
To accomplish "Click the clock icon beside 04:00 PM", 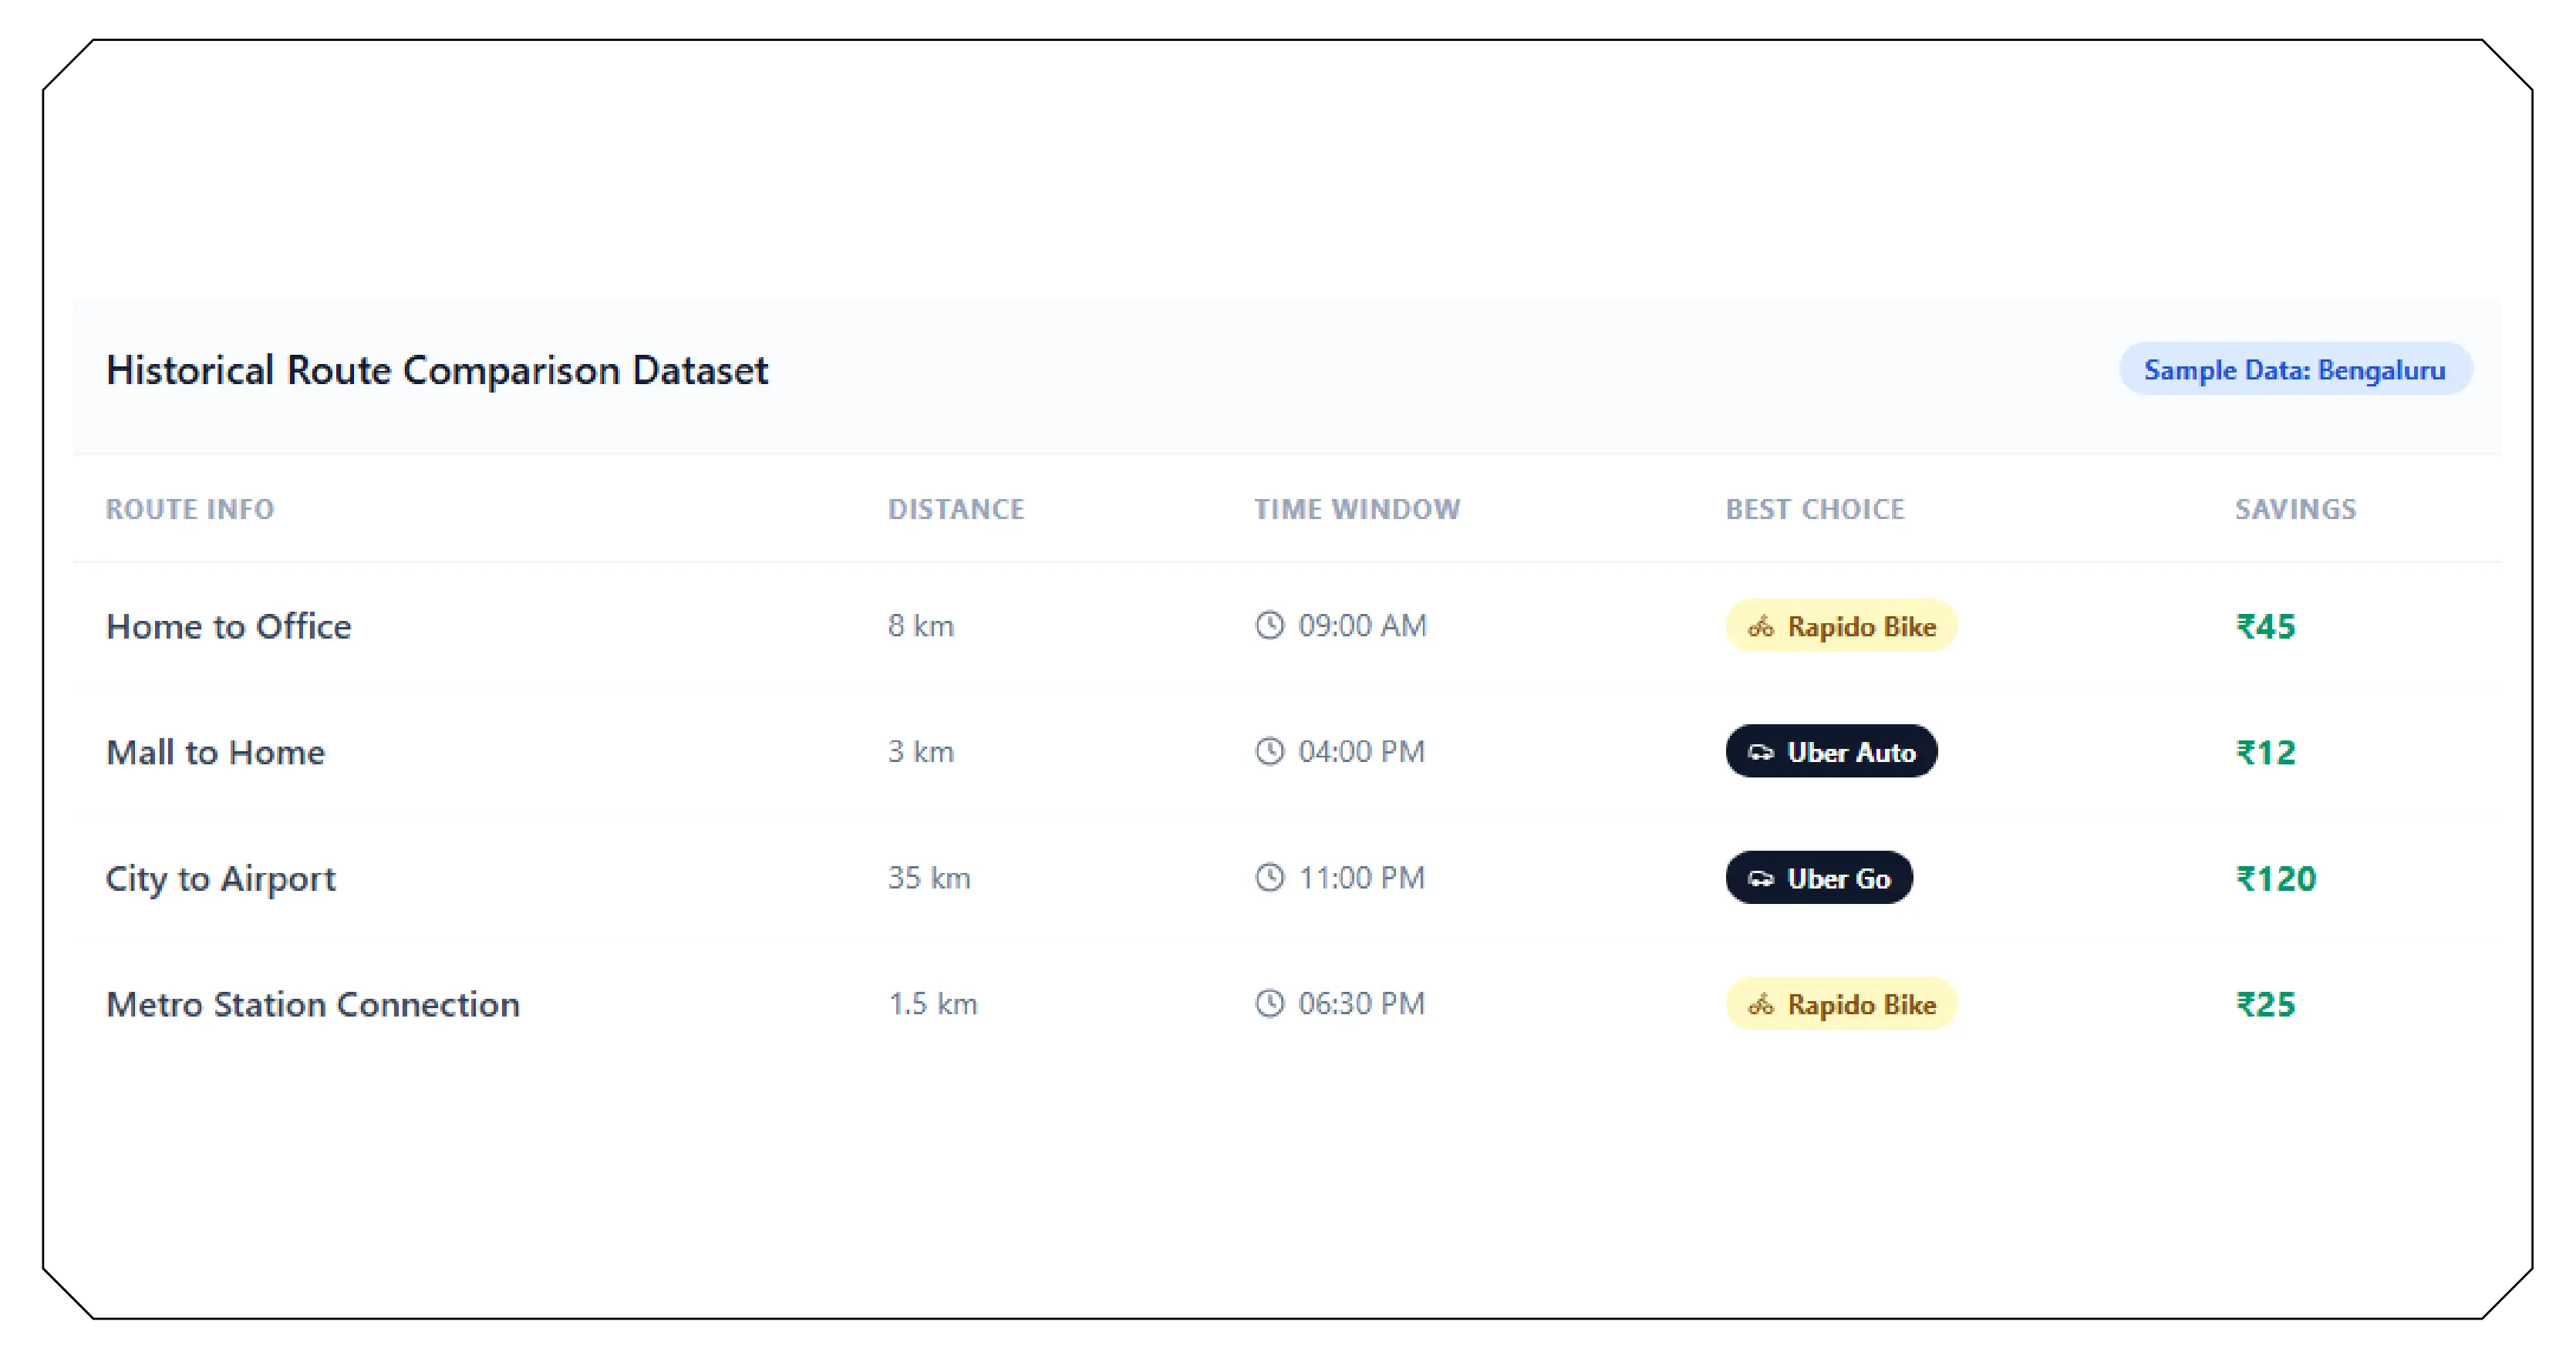I will point(1269,752).
